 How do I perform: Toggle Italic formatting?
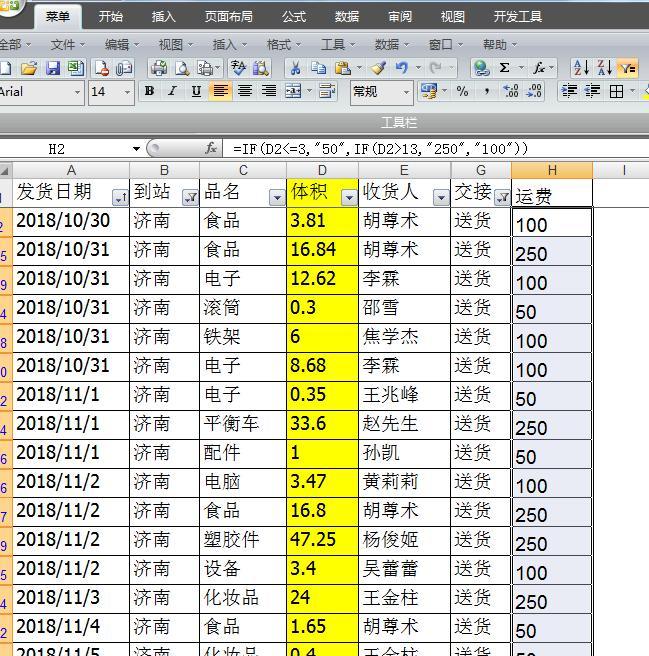[172, 91]
